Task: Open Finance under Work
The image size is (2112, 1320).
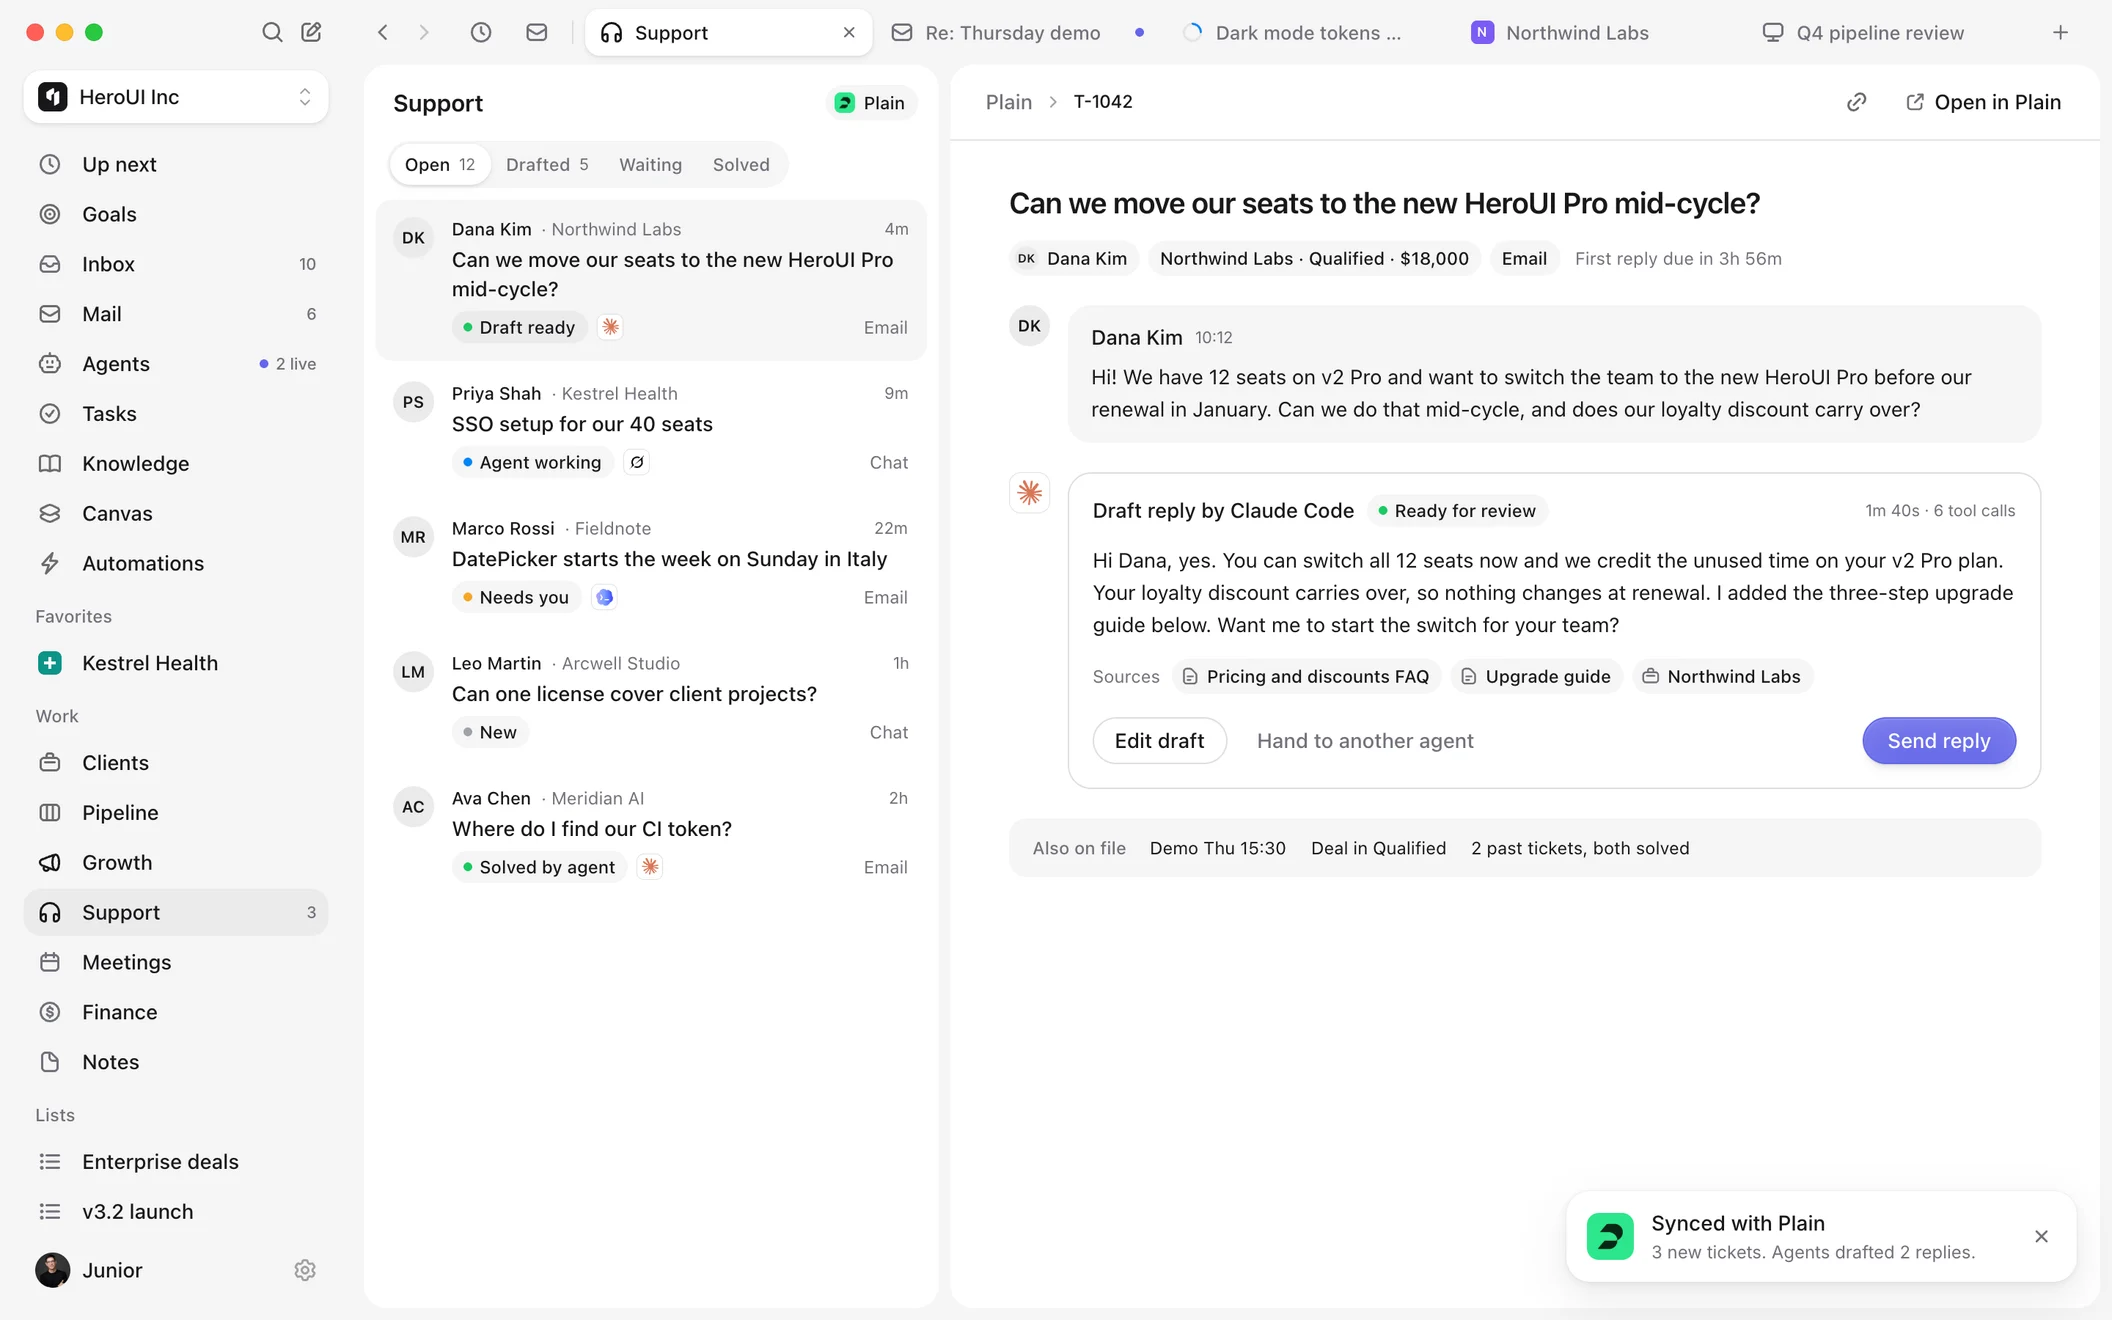Action: [176, 1012]
